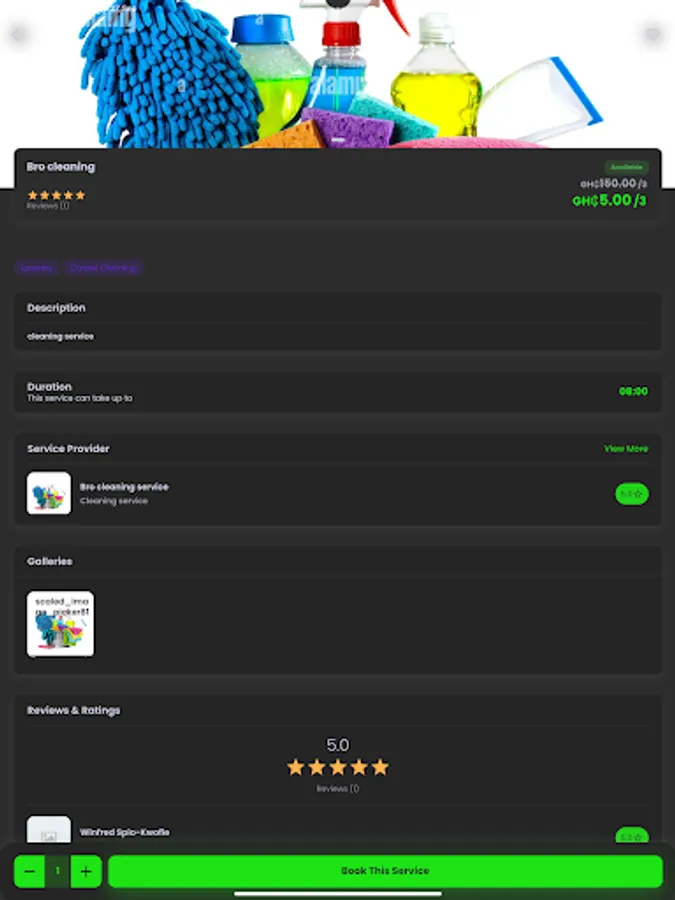Open the gallery image thumbnail
Image resolution: width=675 pixels, height=900 pixels.
tap(60, 624)
